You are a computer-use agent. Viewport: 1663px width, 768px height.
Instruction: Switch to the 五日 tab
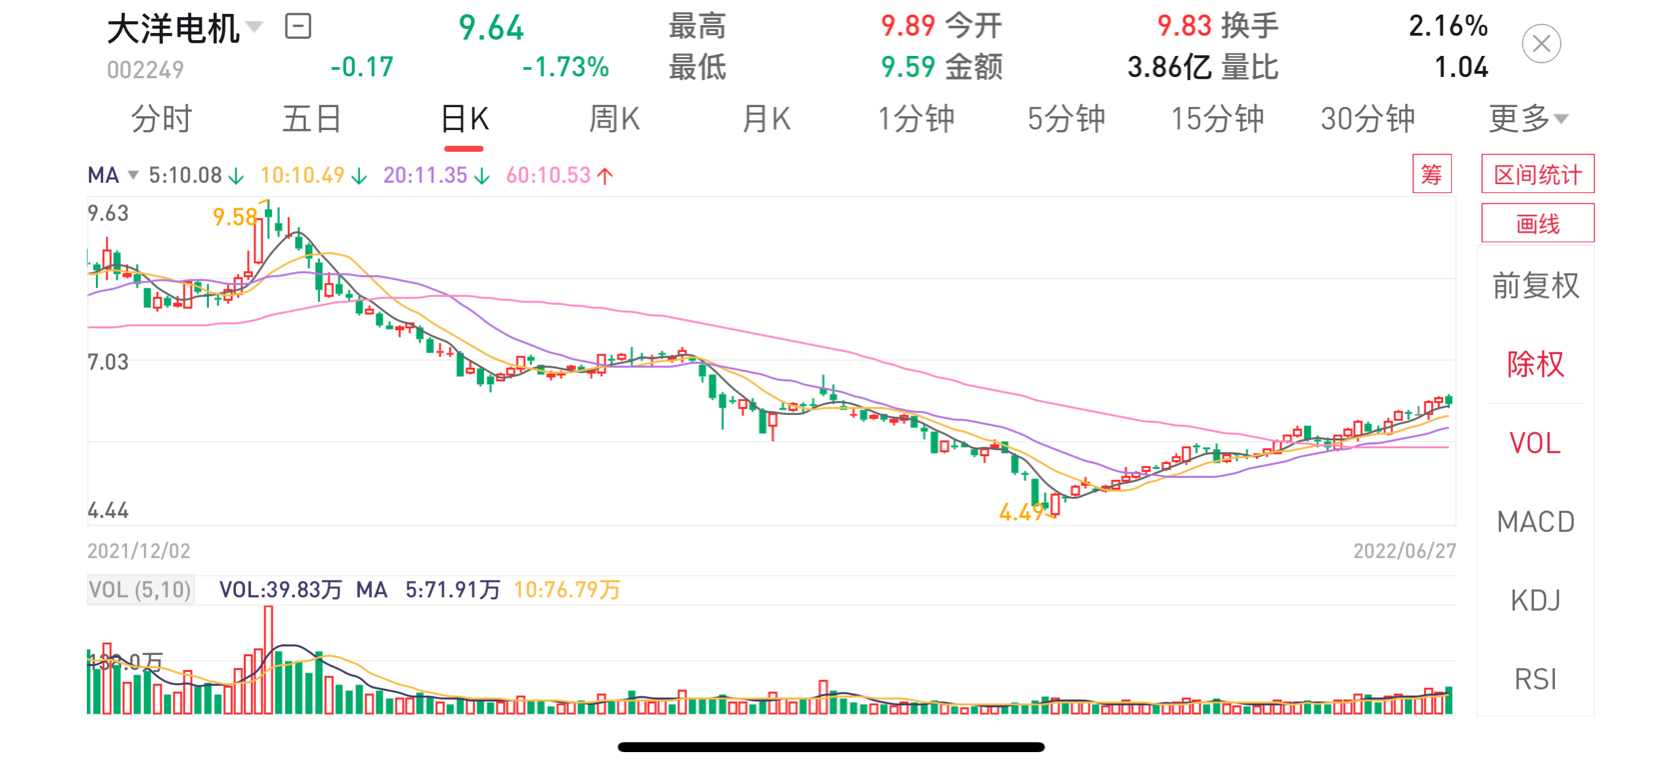tap(312, 119)
